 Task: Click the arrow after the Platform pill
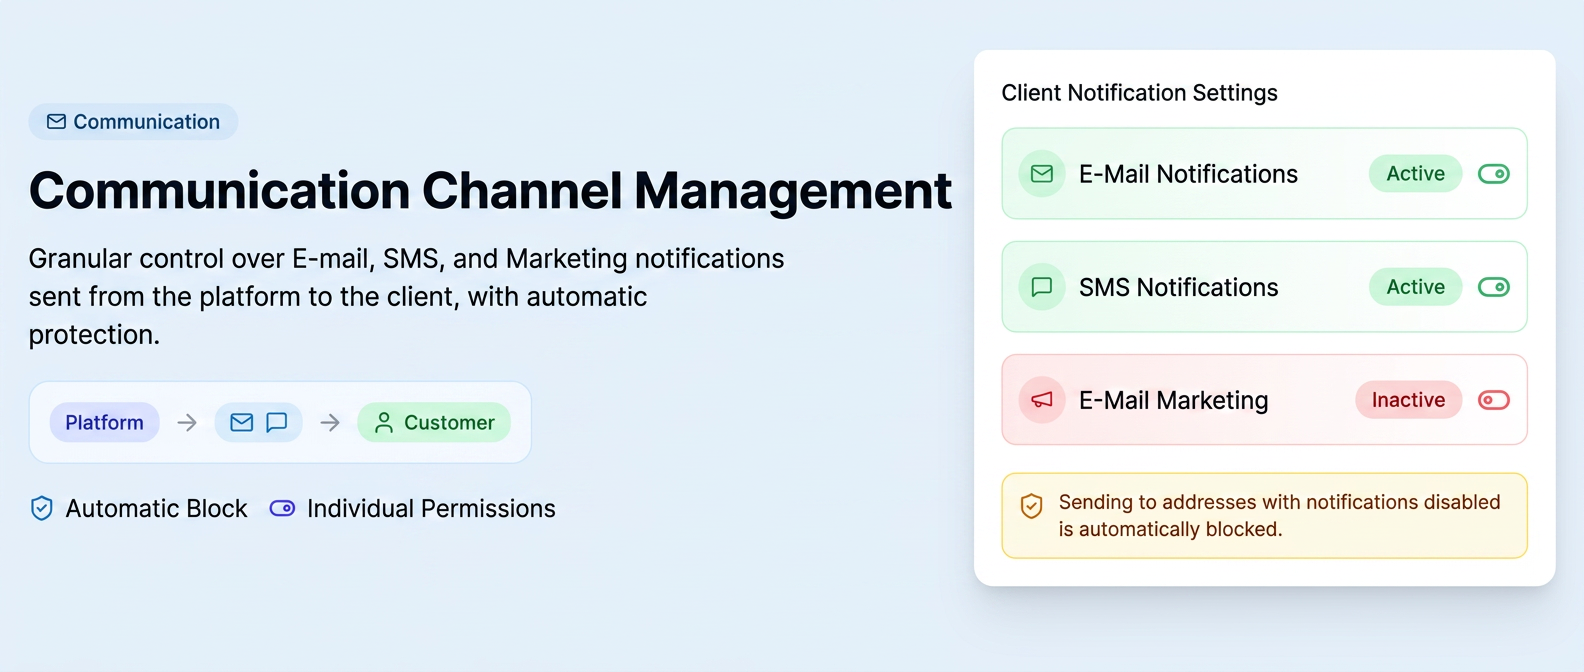pyautogui.click(x=187, y=423)
